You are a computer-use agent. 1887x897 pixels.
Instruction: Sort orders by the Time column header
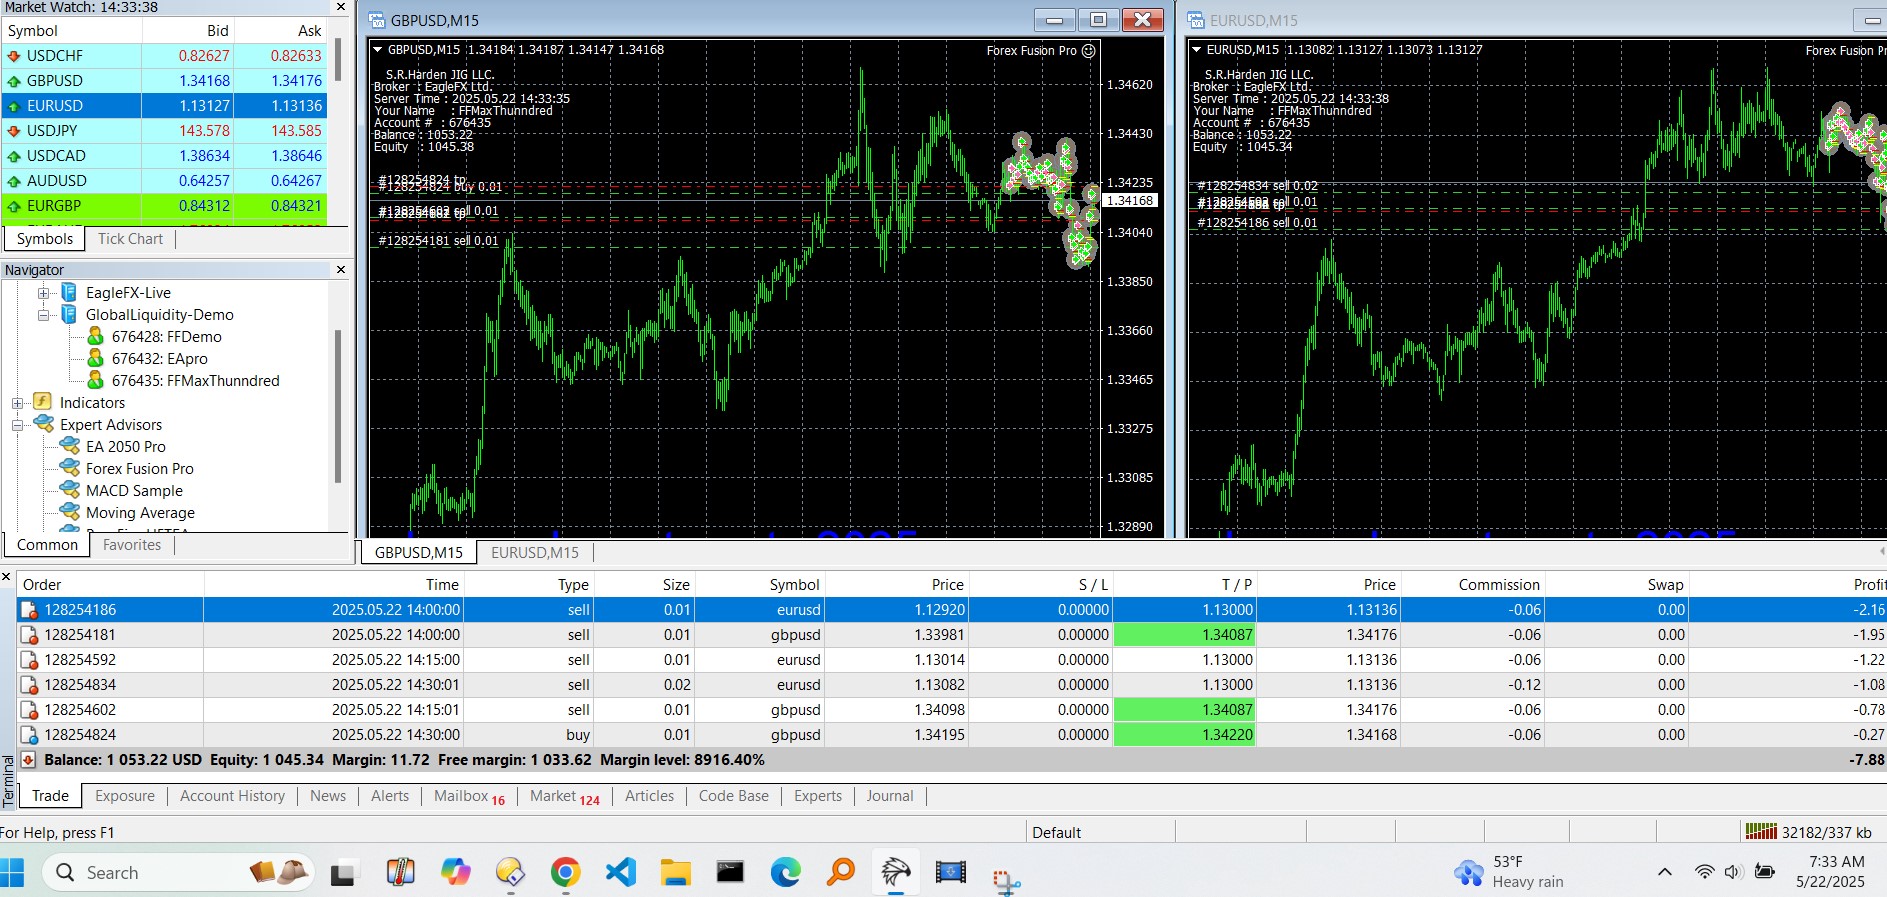(334, 585)
